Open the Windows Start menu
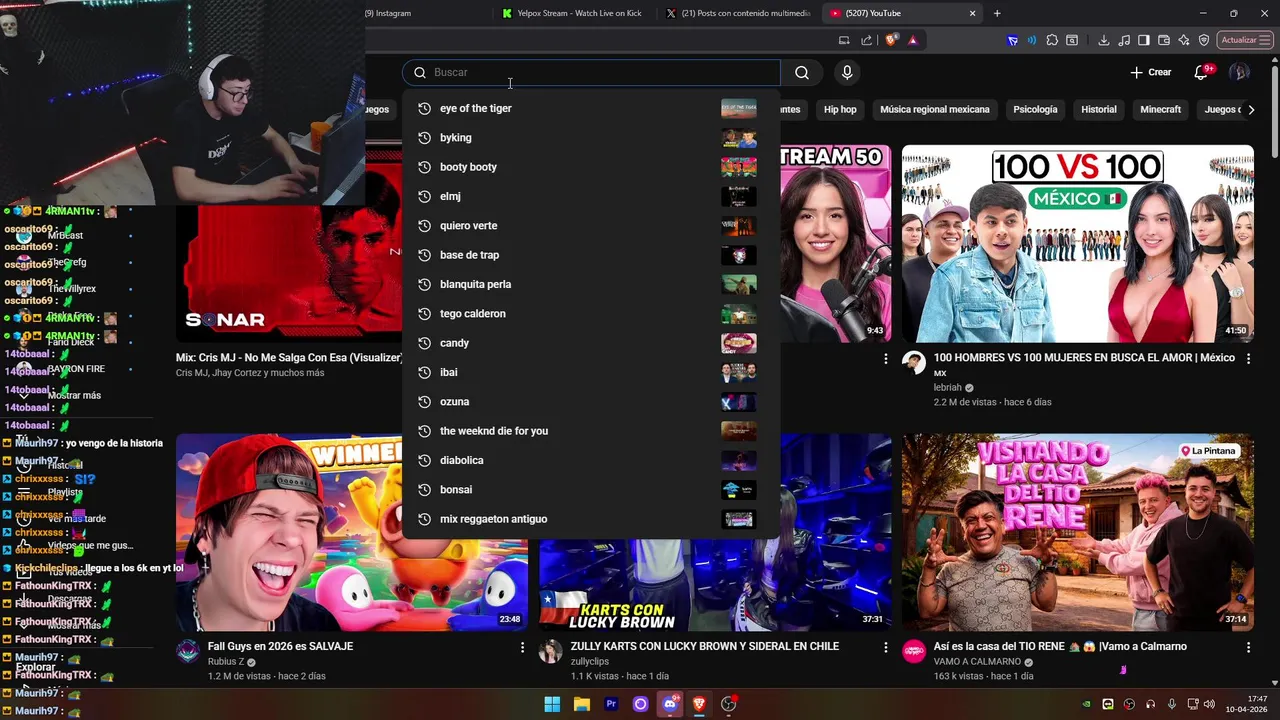Viewport: 1280px width, 720px height. point(552,704)
